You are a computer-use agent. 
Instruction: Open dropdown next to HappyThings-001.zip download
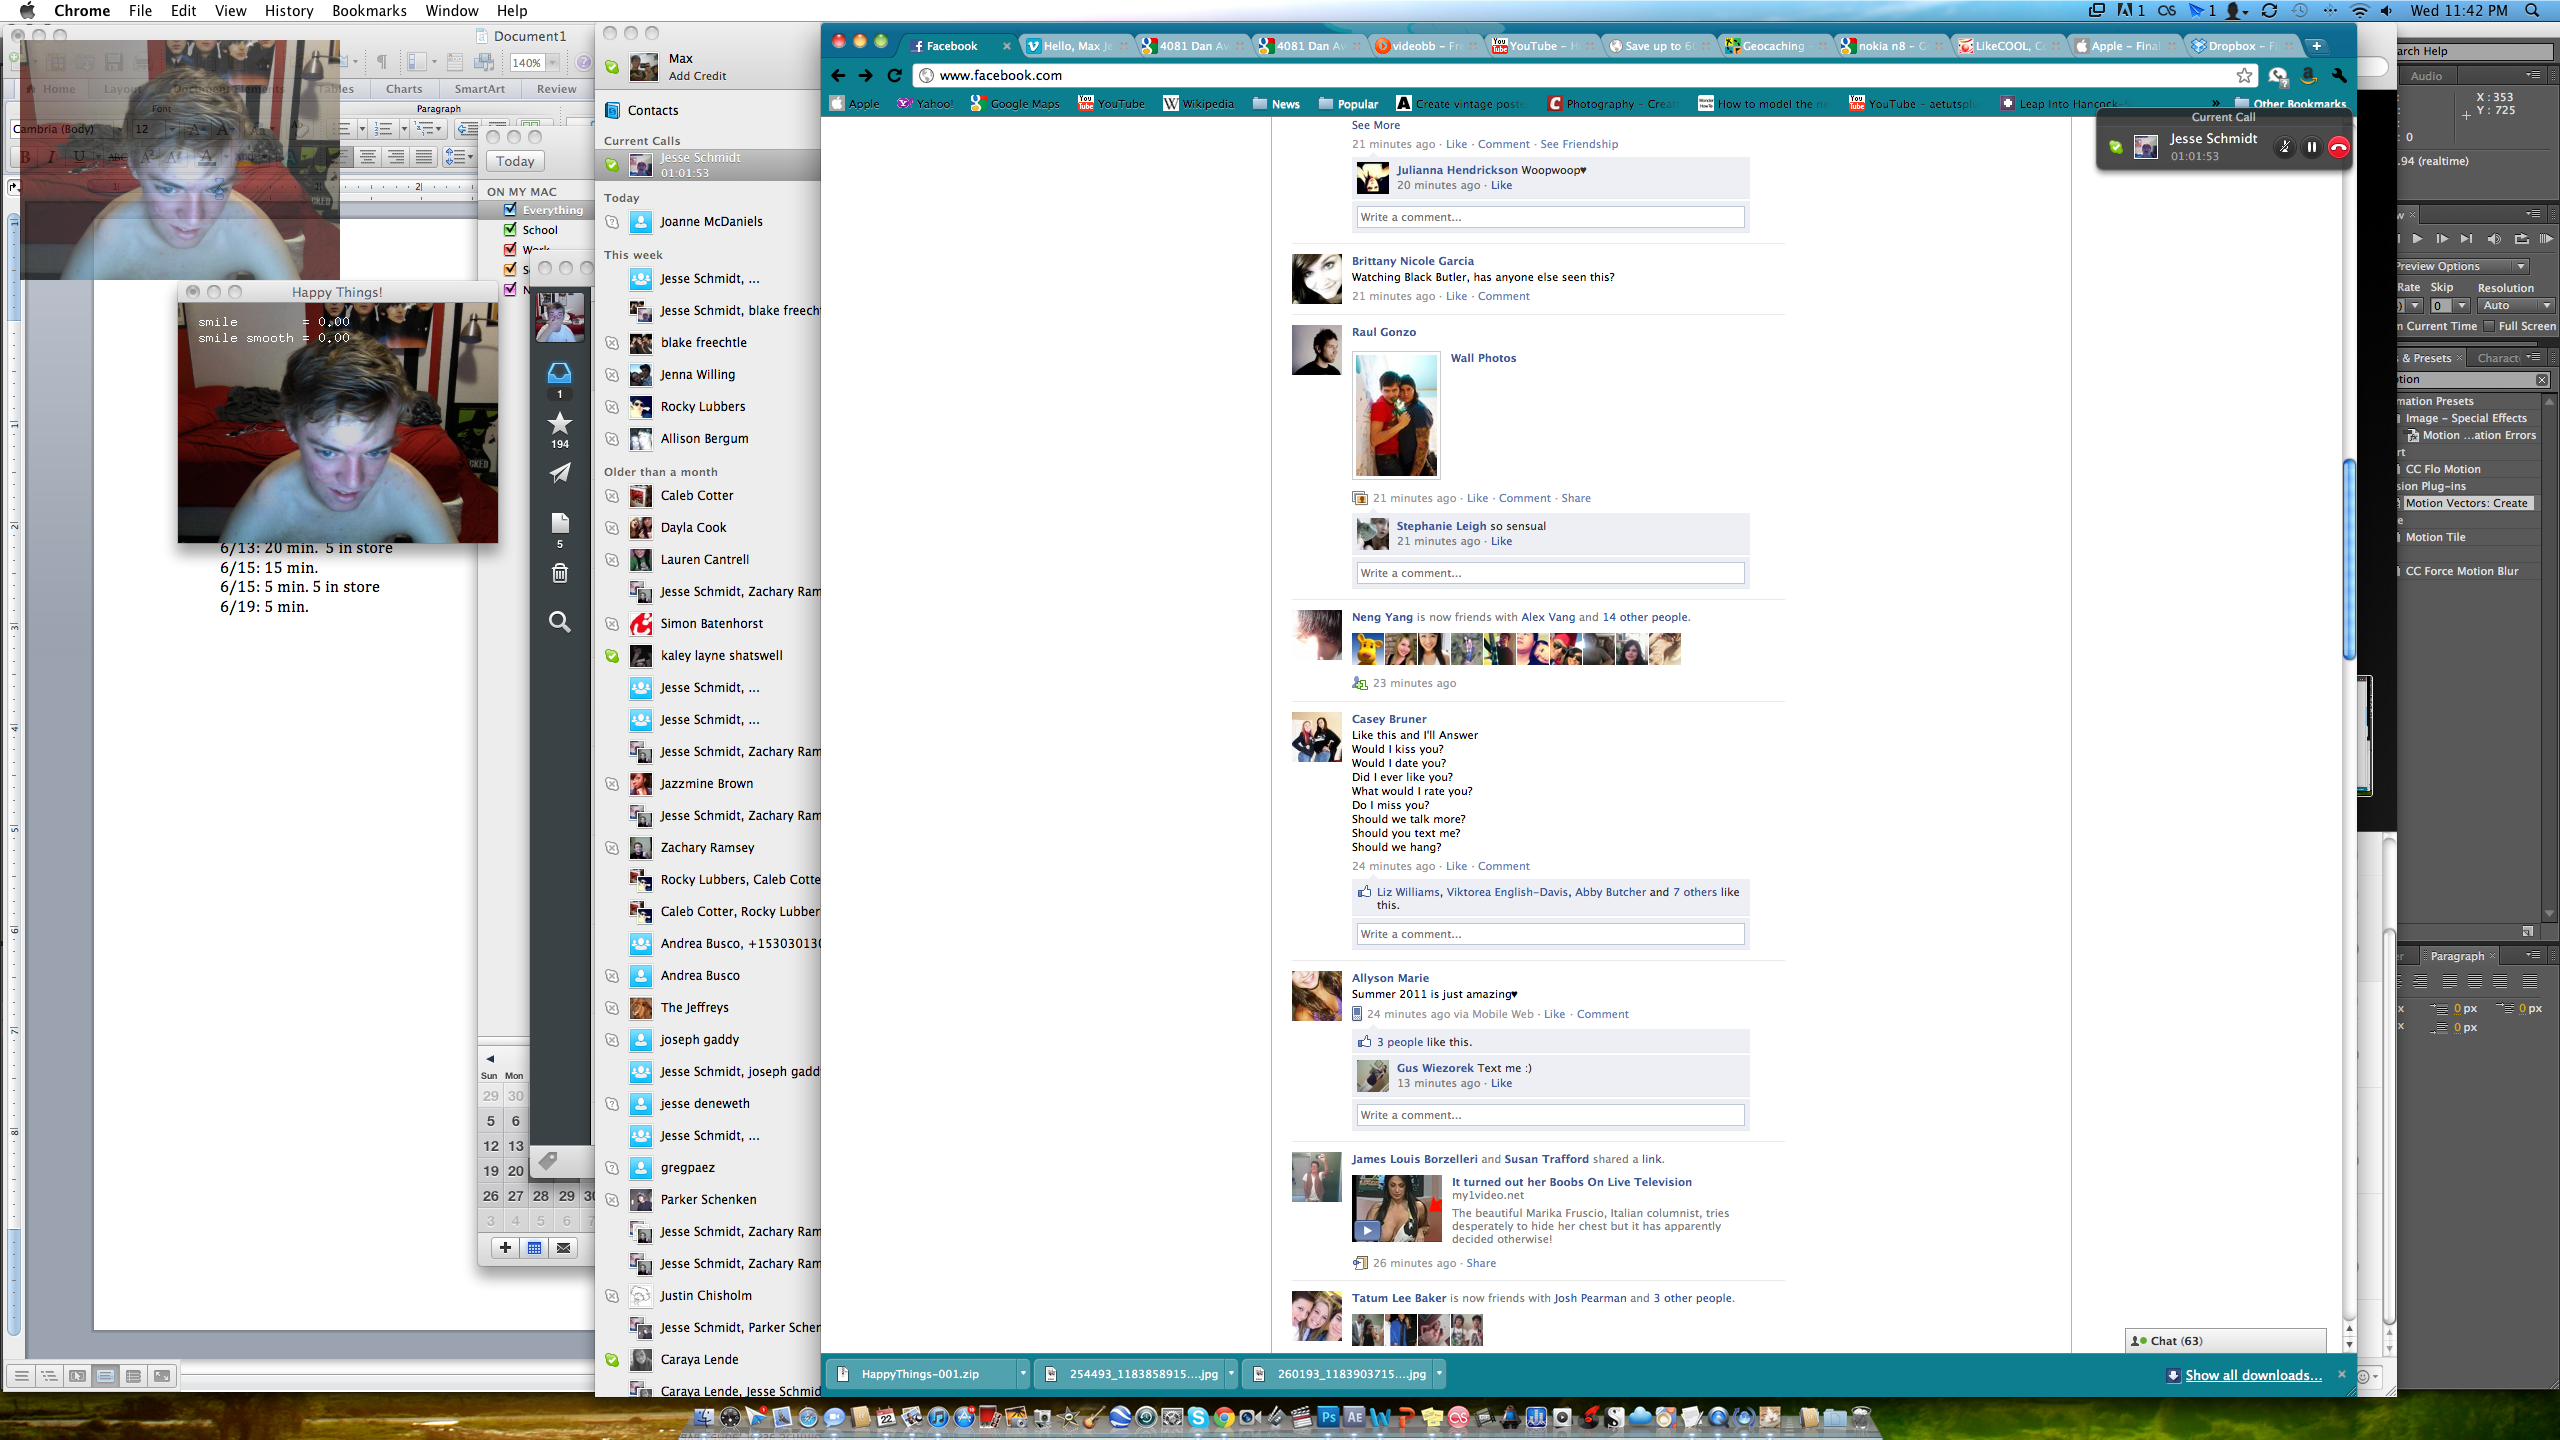(1022, 1374)
